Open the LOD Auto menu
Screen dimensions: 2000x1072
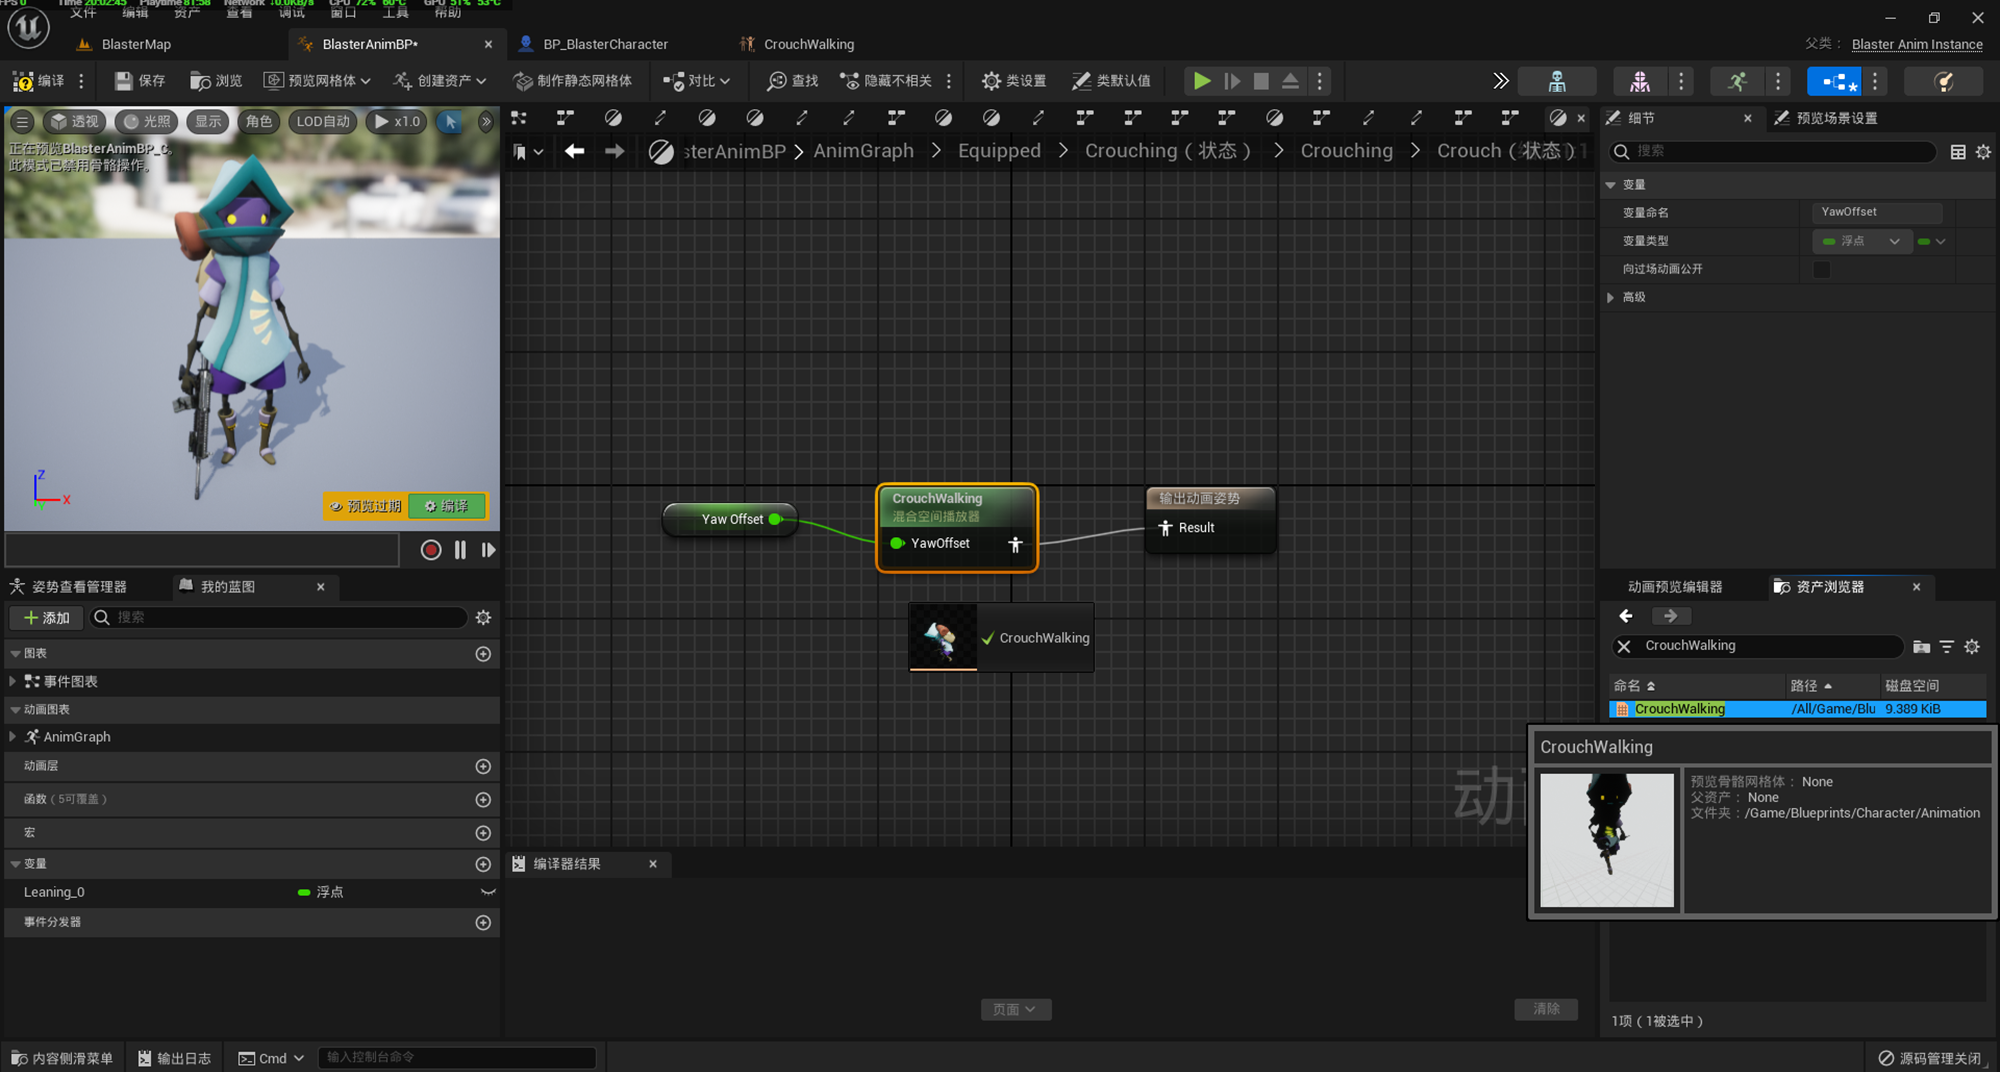click(x=323, y=122)
